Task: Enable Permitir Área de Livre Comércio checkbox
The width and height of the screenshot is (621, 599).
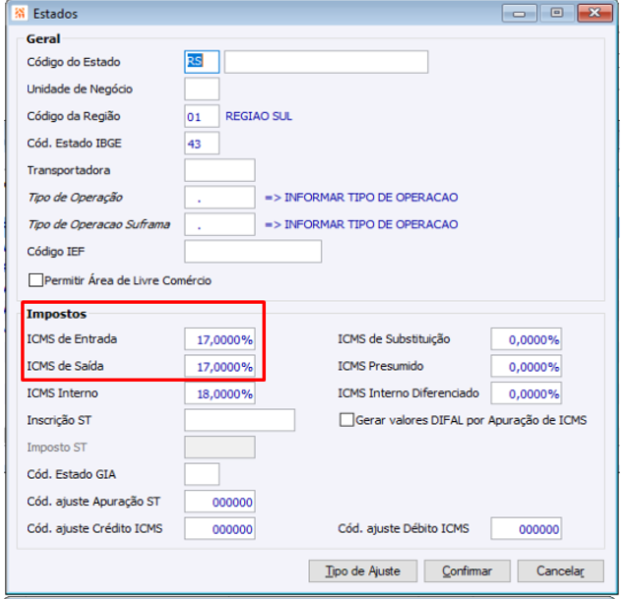Action: (x=36, y=280)
